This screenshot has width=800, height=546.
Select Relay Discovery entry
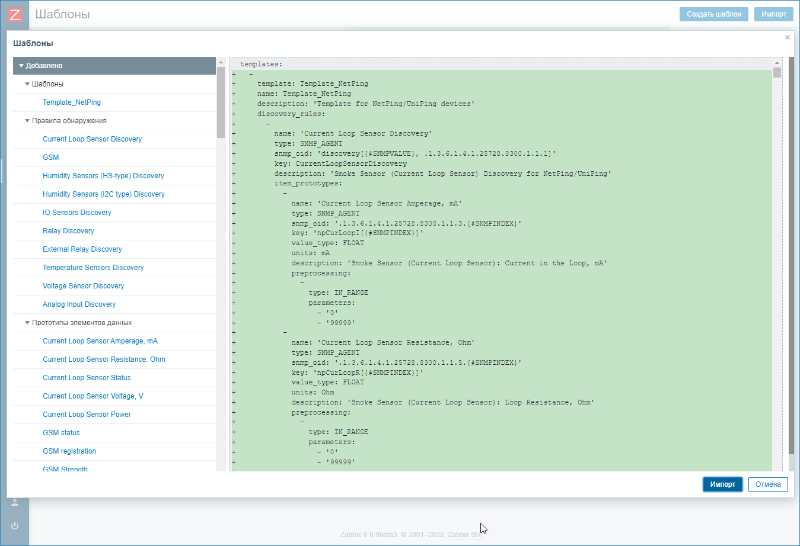[68, 231]
